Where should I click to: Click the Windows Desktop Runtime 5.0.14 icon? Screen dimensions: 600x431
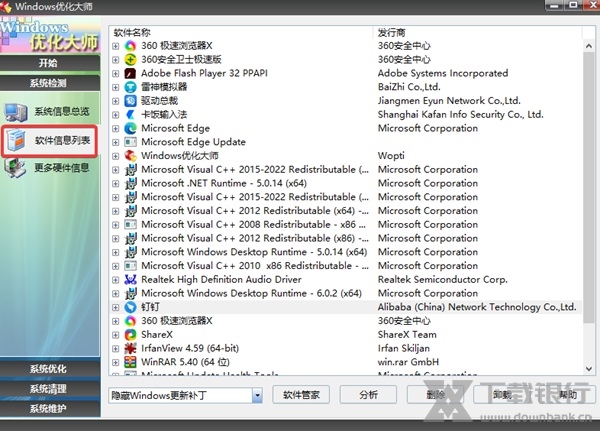[130, 252]
